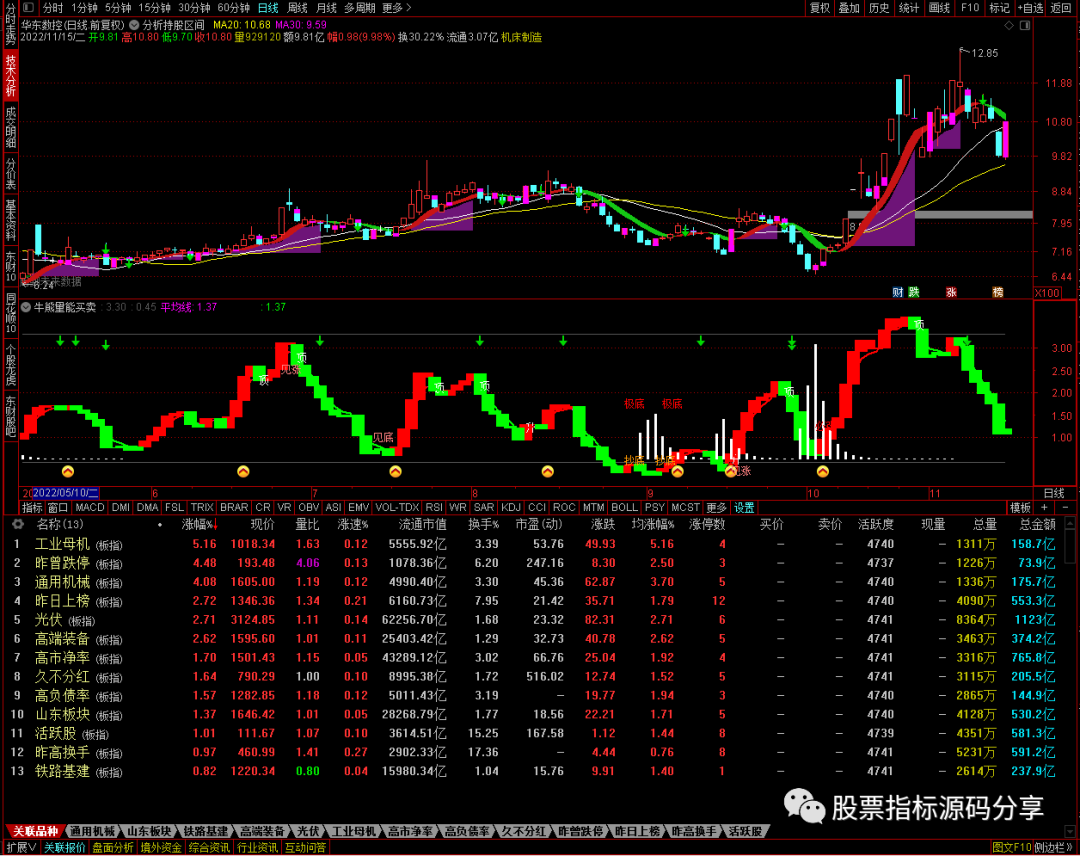This screenshot has width=1080, height=856.
Task: Open the 盘面分析 tab
Action: click(x=113, y=848)
